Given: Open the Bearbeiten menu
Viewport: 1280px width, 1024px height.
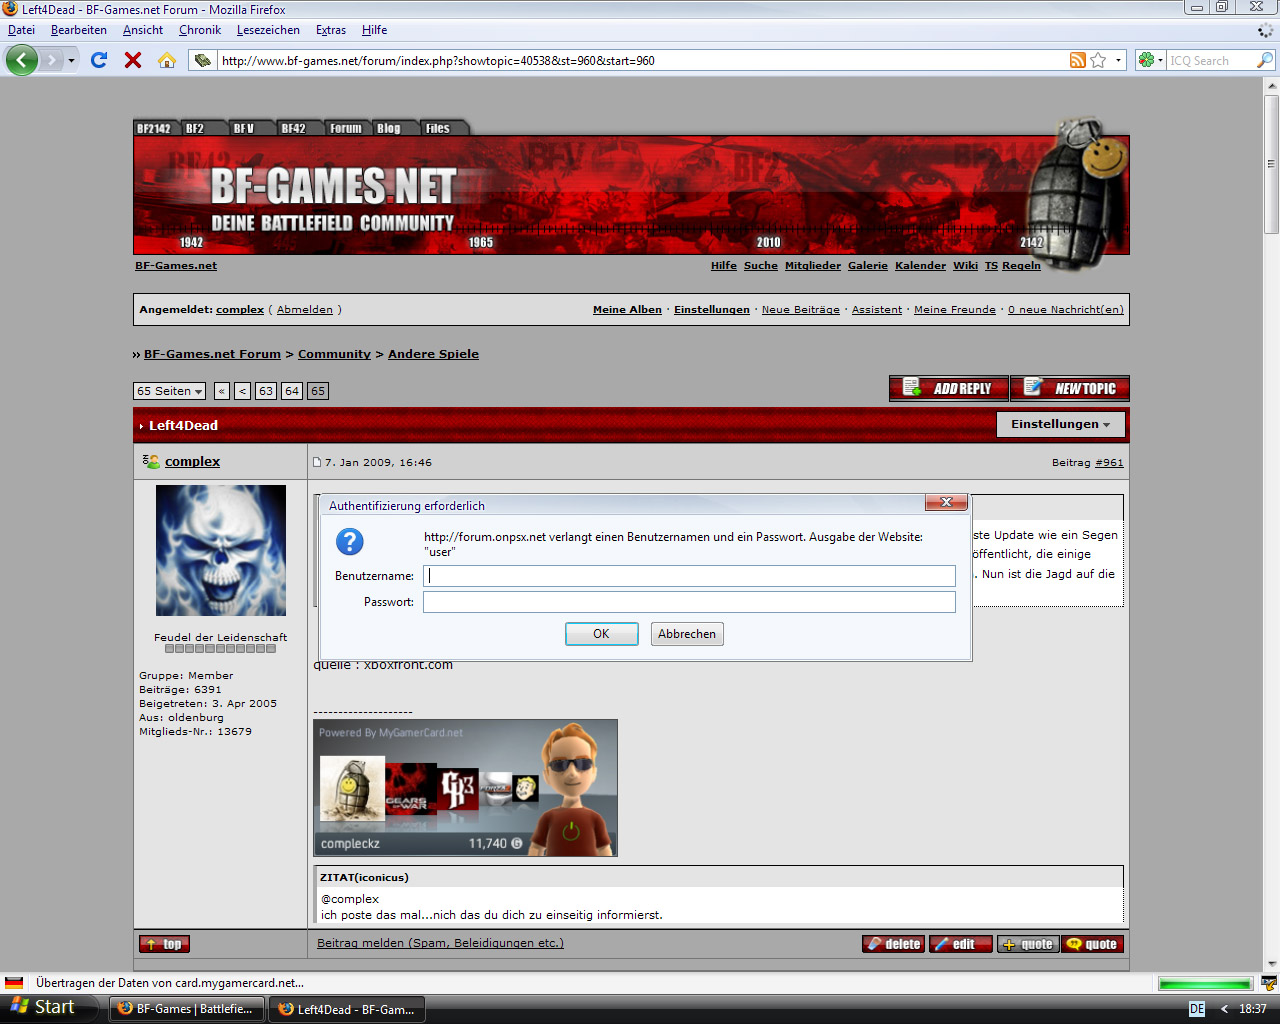Looking at the screenshot, I should [79, 30].
